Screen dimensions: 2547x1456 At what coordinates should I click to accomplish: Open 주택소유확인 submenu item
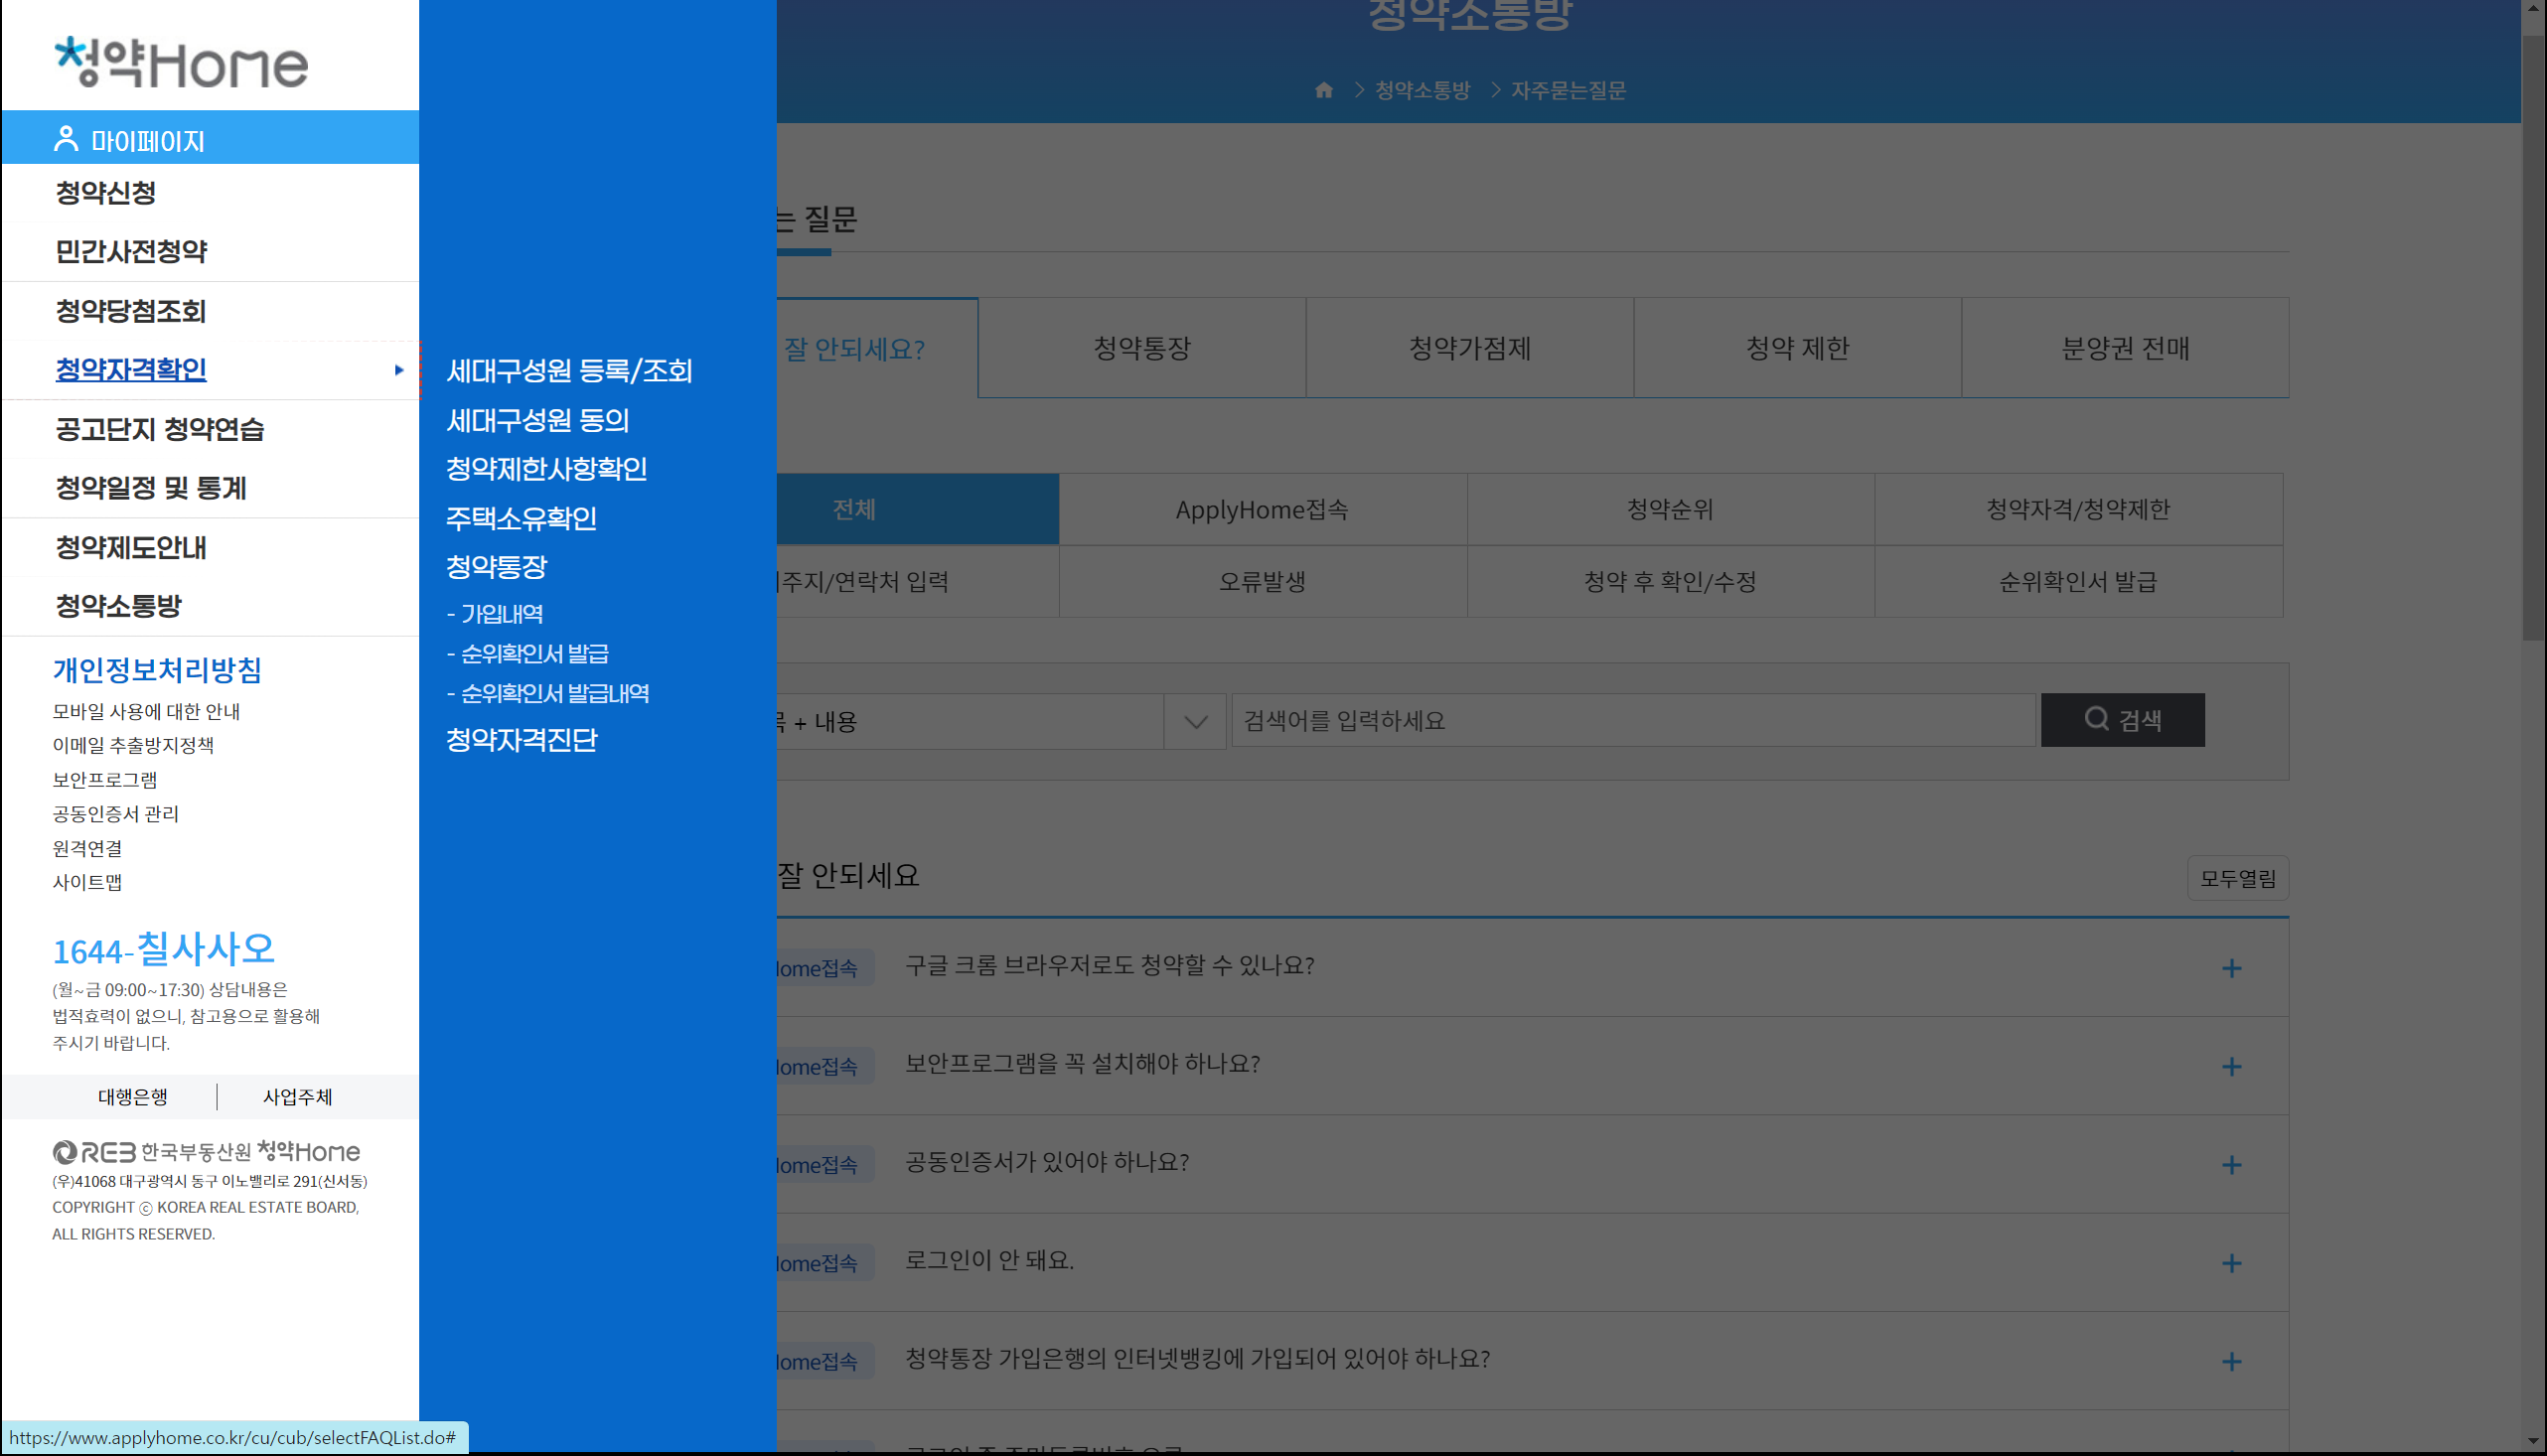click(x=521, y=518)
